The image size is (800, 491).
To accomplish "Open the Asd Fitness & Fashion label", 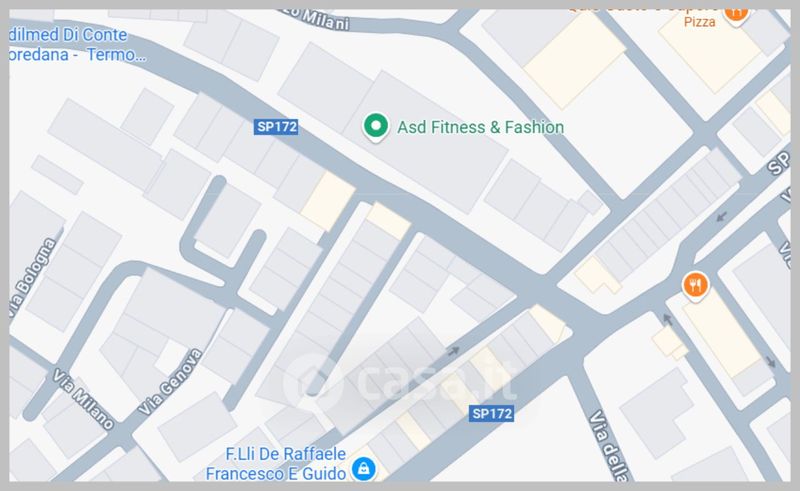I will click(x=480, y=127).
